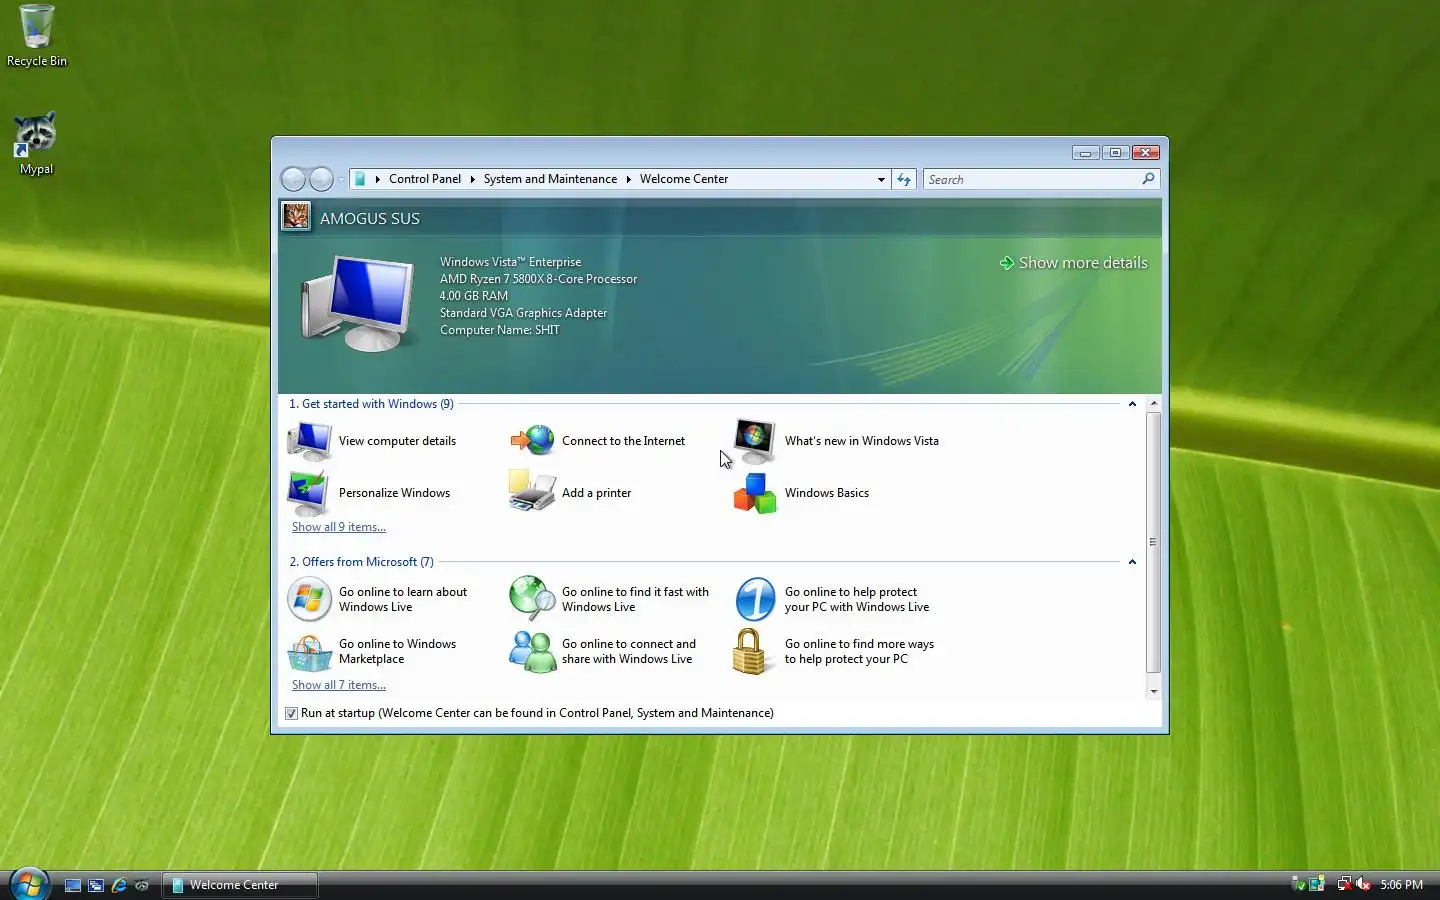Uncheck Run at startup checkbox
1440x900 pixels.
(291, 713)
